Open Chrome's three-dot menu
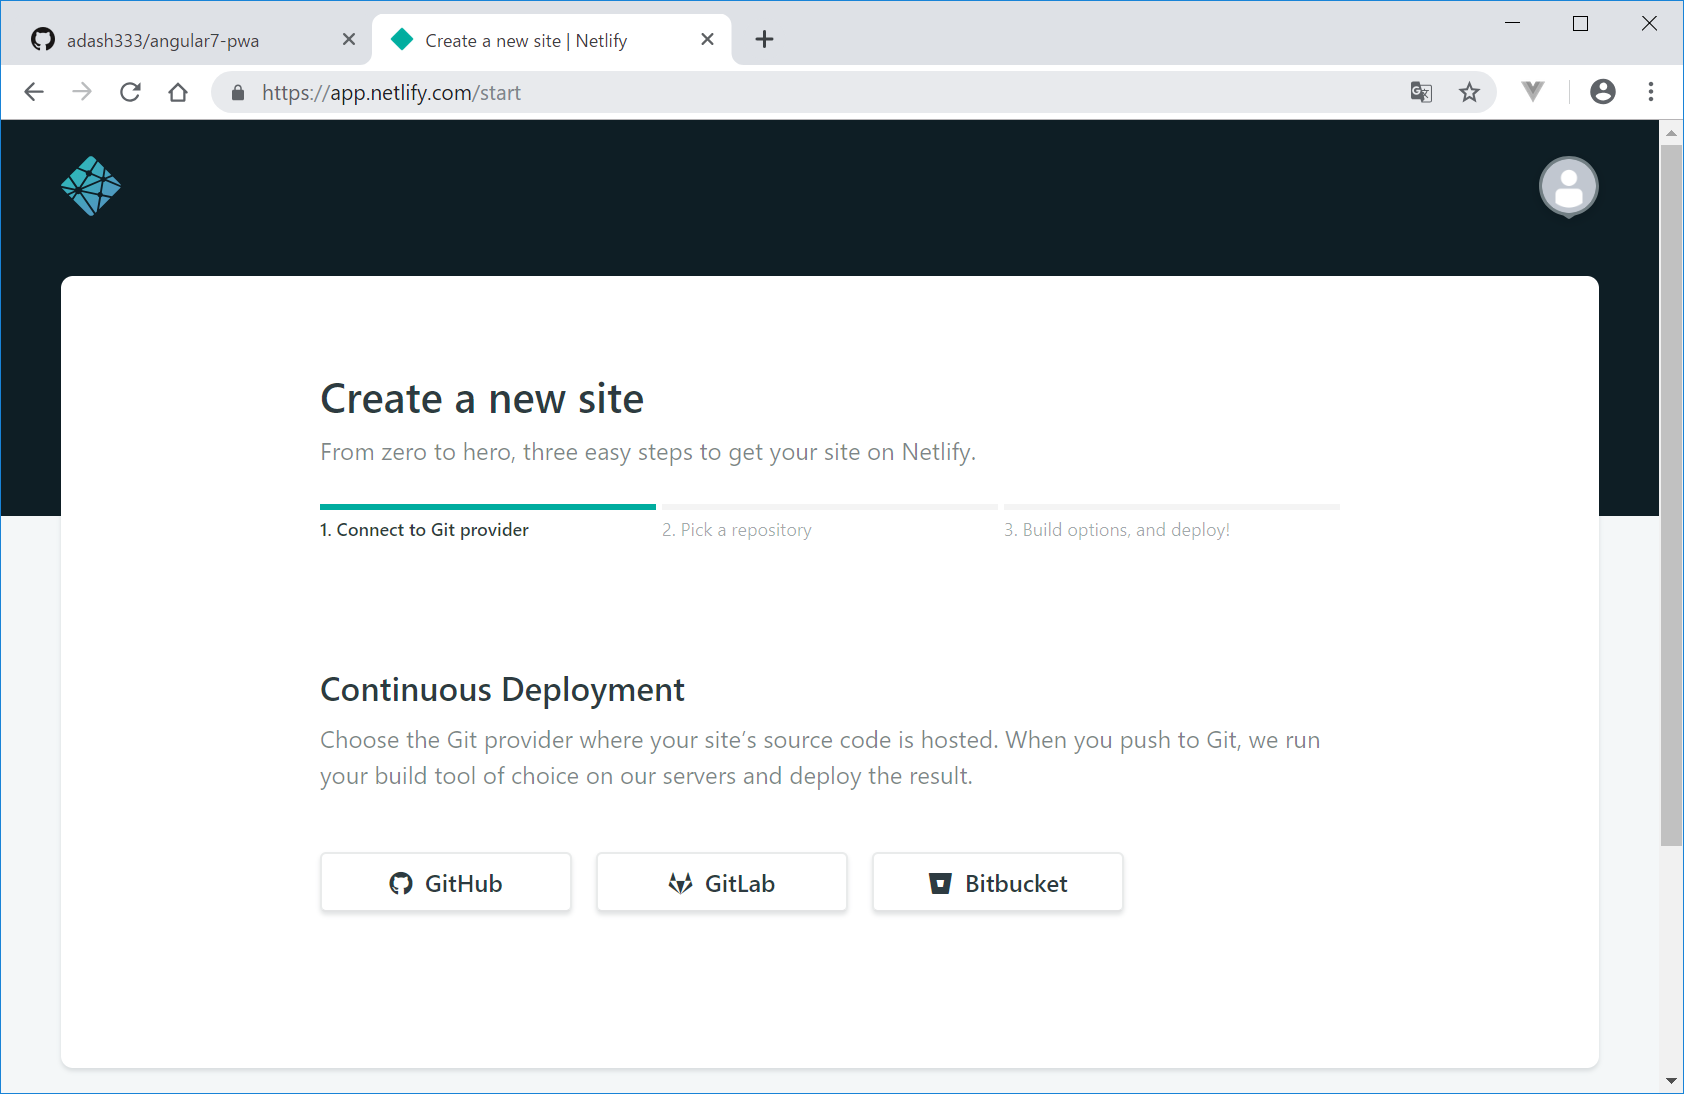Viewport: 1684px width, 1094px height. [x=1651, y=92]
